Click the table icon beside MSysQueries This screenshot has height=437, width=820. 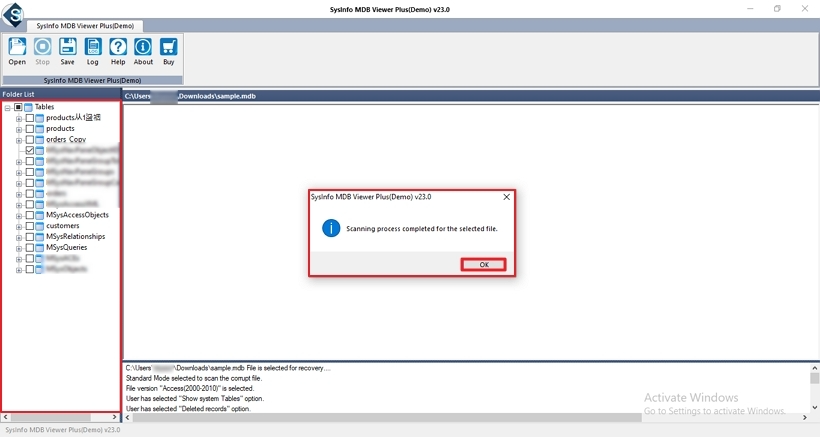pyautogui.click(x=40, y=248)
